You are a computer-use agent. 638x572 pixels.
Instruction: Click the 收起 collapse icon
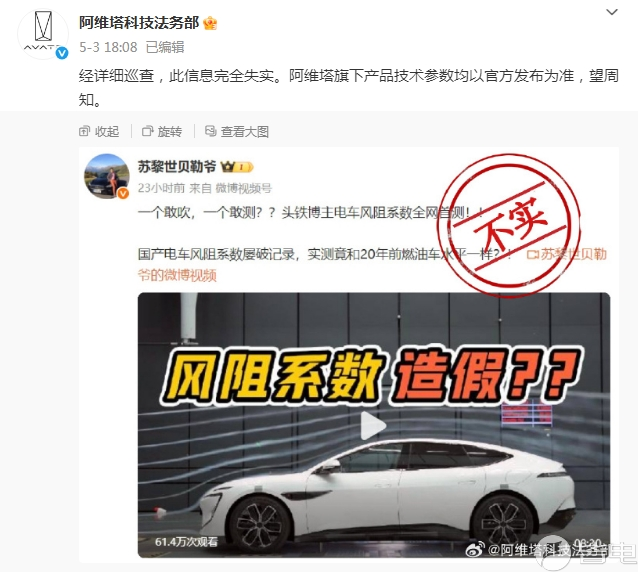click(84, 131)
